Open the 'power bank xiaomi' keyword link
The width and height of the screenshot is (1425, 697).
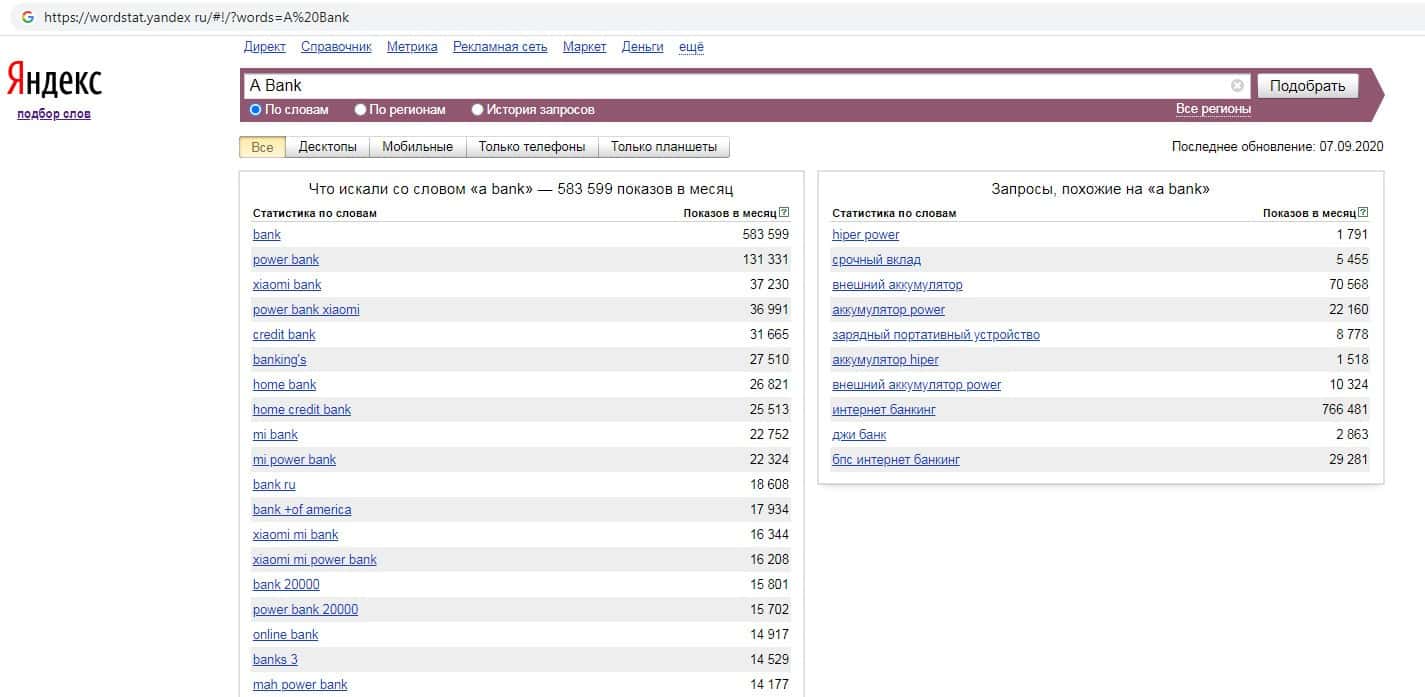point(306,310)
